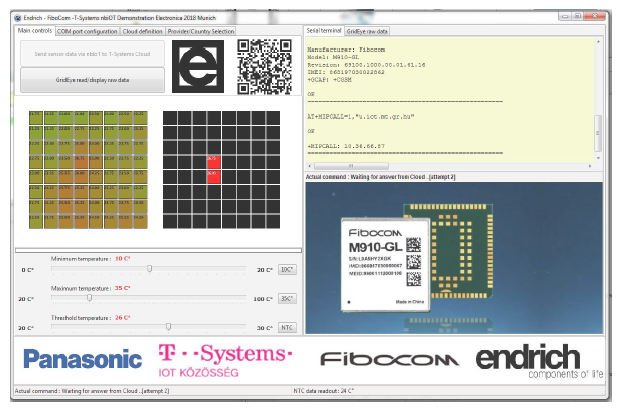This screenshot has width=621, height=412.
Task: Click the serial terminal vertical scrollbar thumb
Action: (598, 133)
